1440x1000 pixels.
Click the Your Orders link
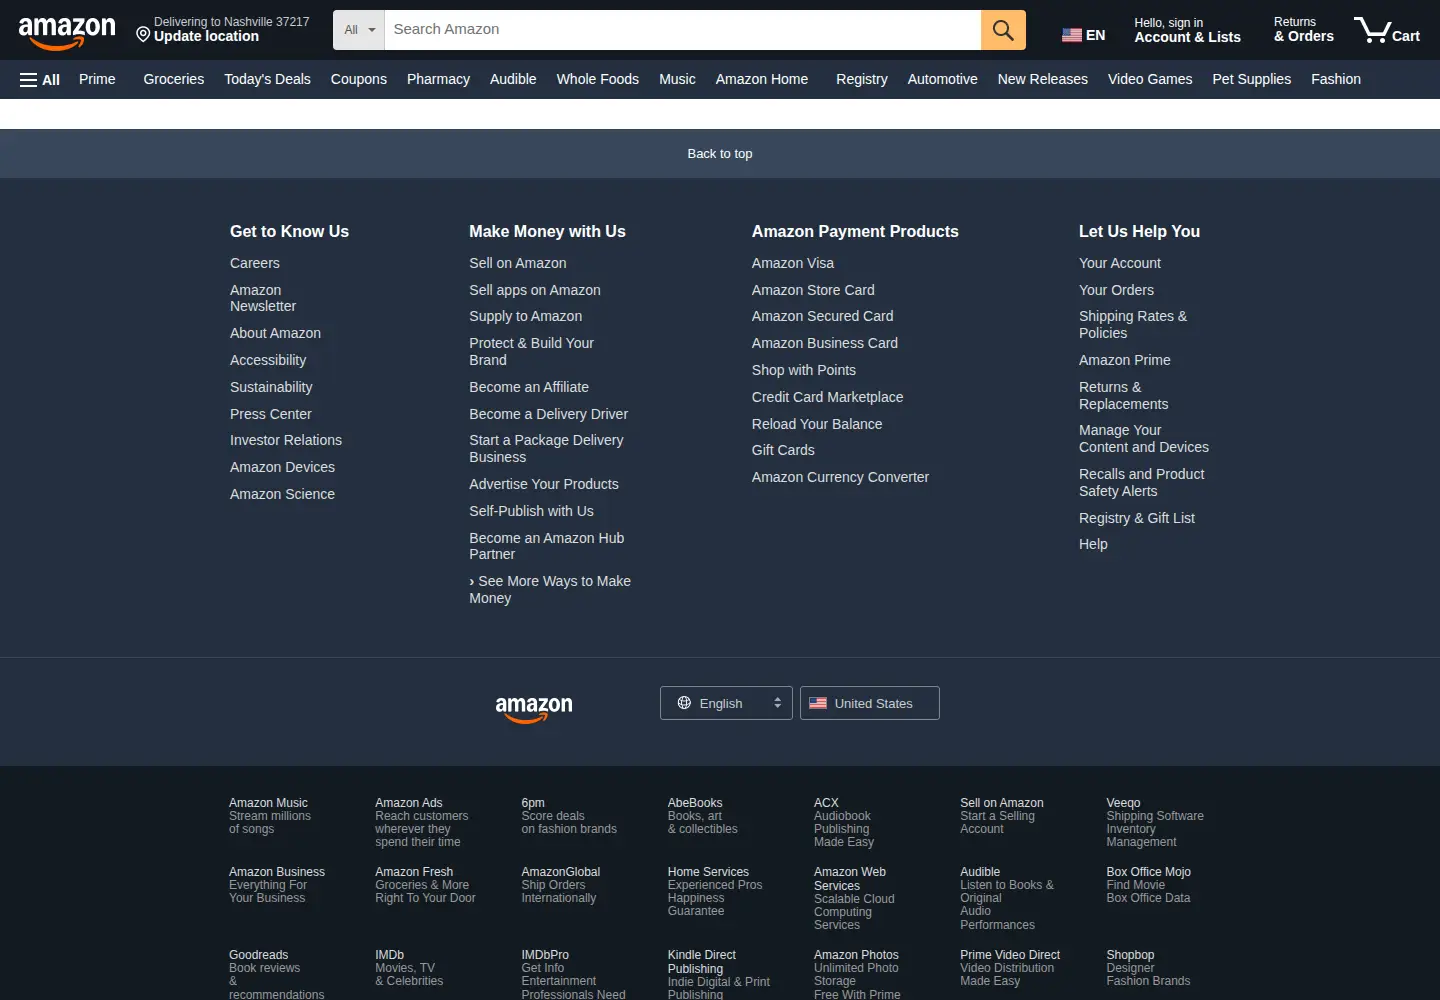coord(1116,290)
